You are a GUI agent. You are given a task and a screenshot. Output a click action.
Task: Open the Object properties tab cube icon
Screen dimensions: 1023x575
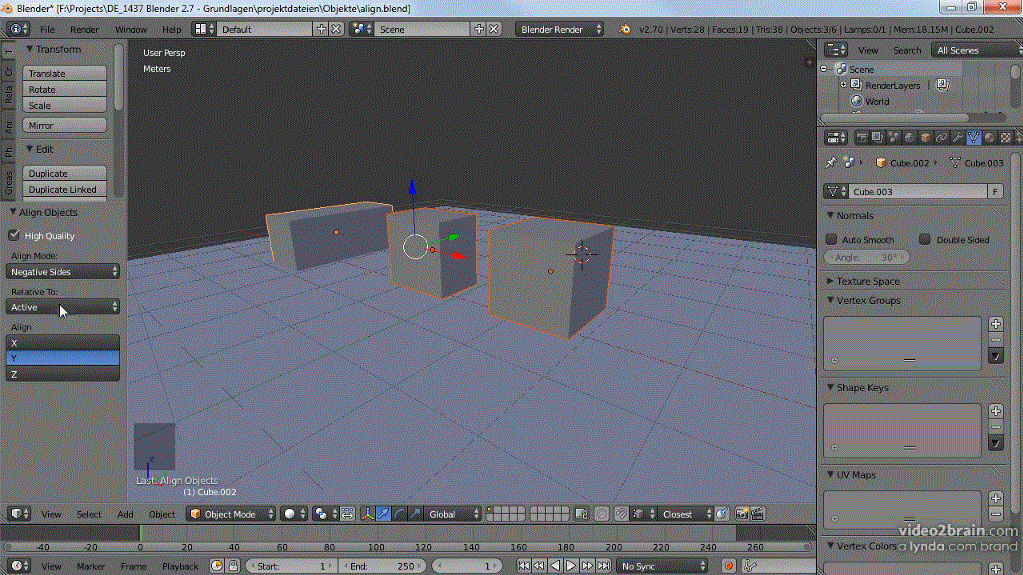click(x=925, y=138)
